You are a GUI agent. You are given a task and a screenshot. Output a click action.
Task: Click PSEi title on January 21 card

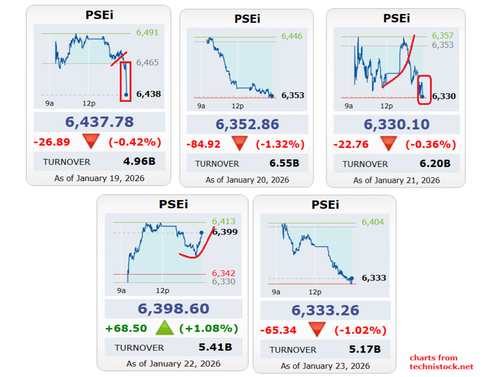click(x=396, y=18)
